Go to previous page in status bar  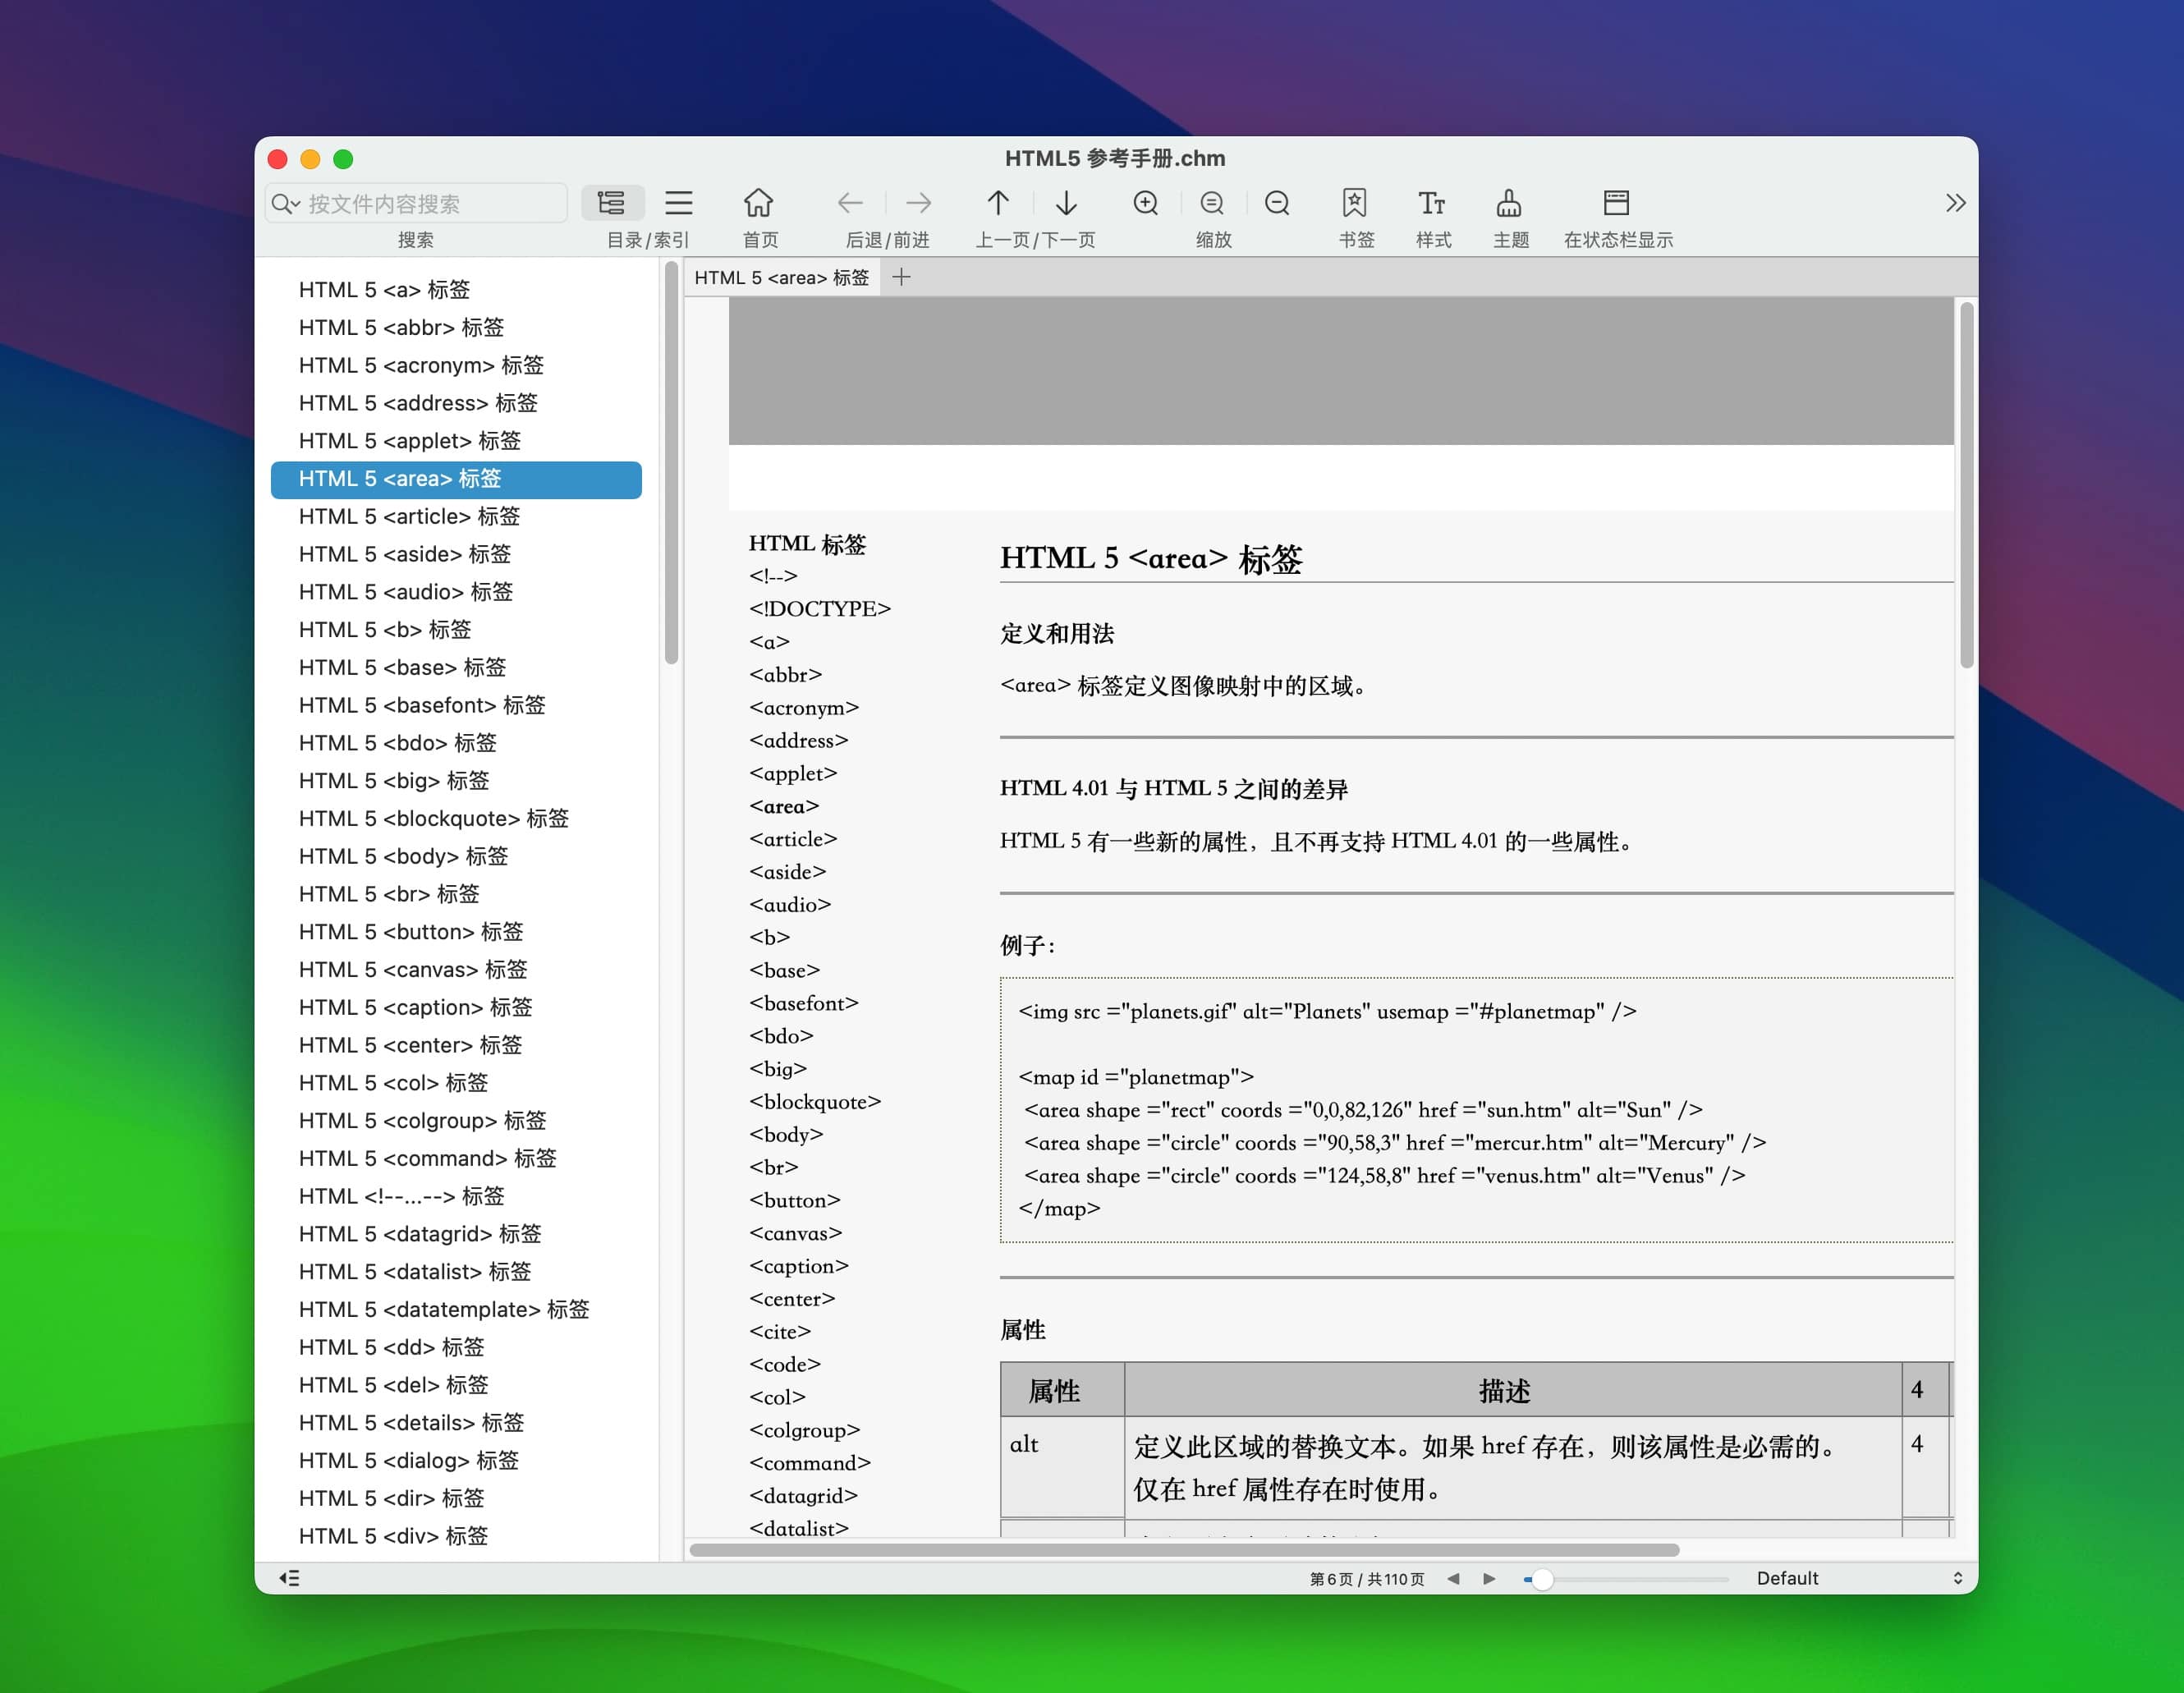(1453, 1578)
